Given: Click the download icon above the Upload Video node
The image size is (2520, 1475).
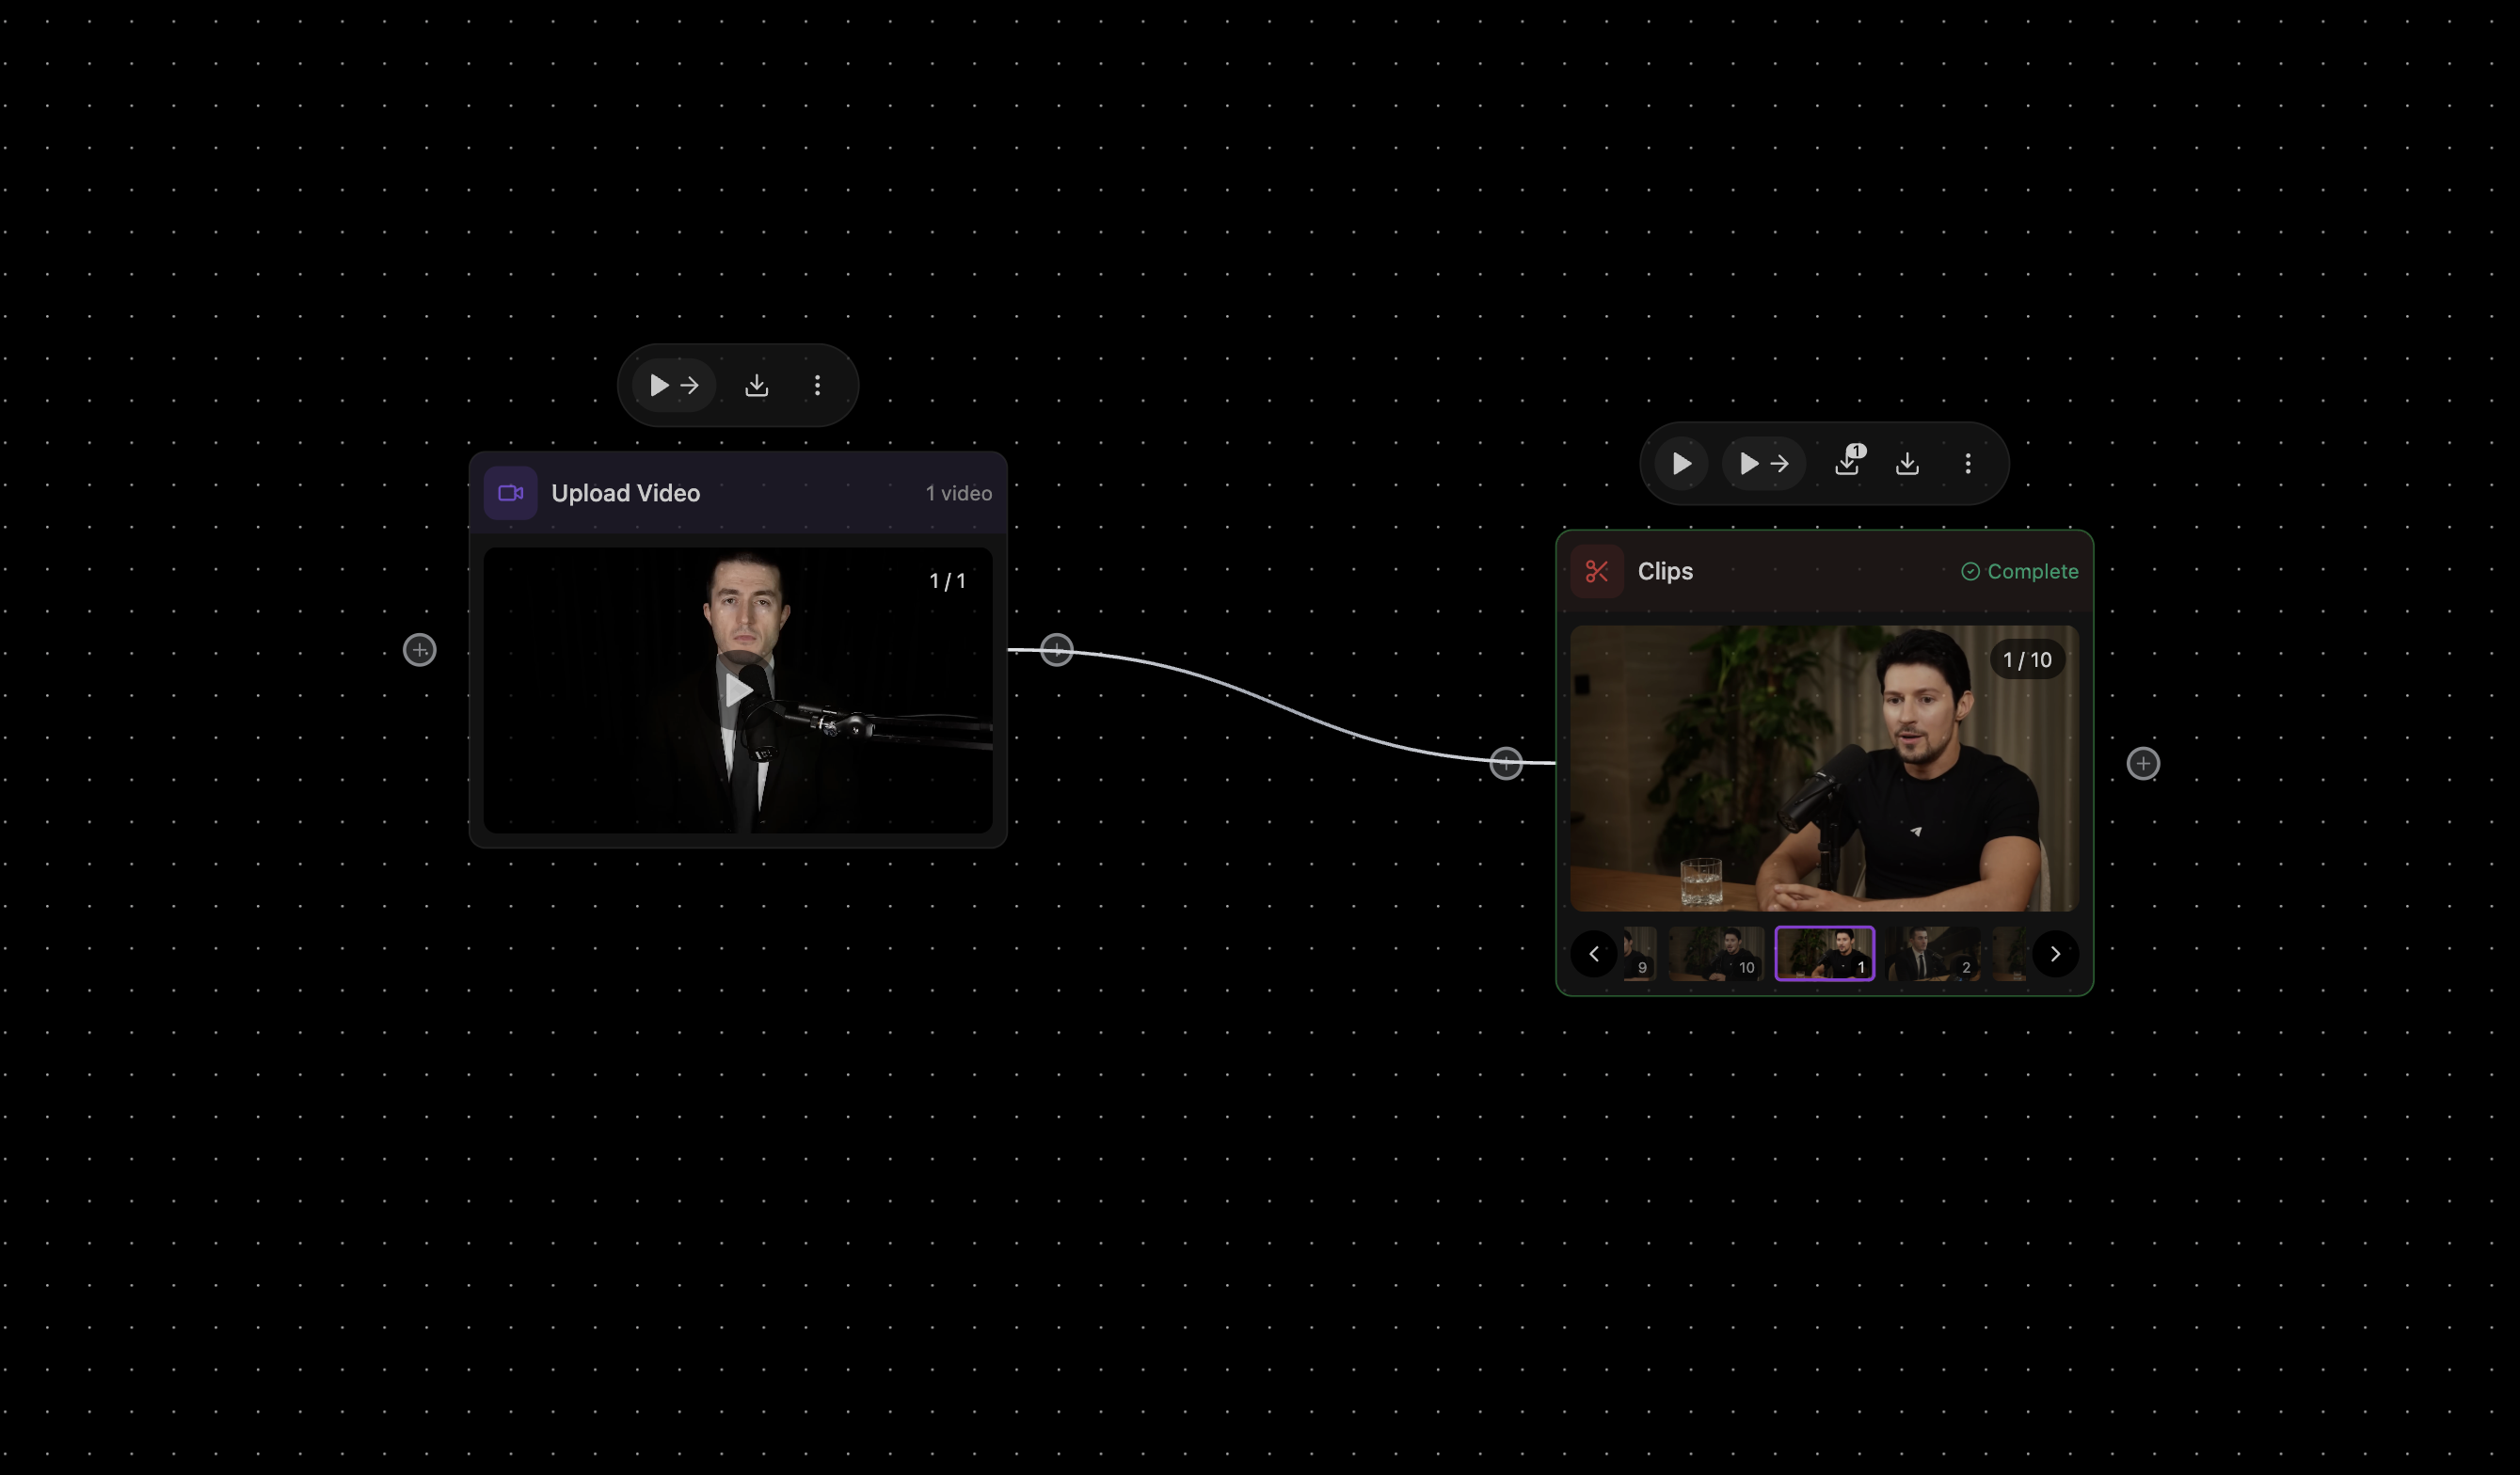Looking at the screenshot, I should pos(757,385).
